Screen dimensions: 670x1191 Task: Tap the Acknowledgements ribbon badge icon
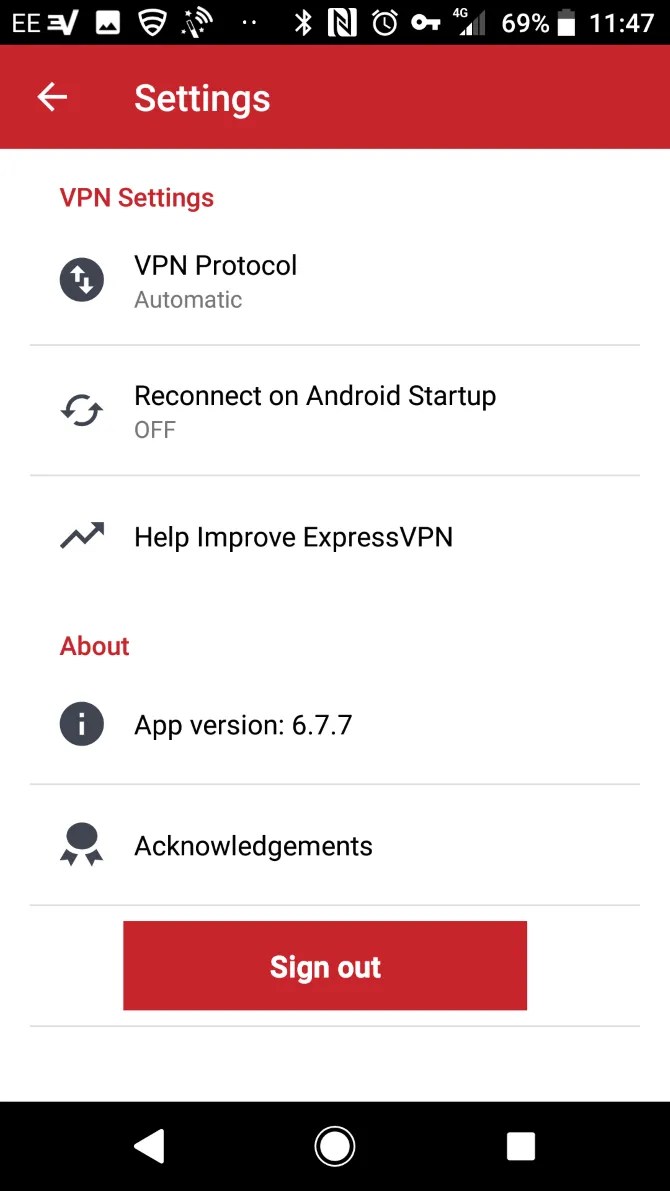click(81, 845)
